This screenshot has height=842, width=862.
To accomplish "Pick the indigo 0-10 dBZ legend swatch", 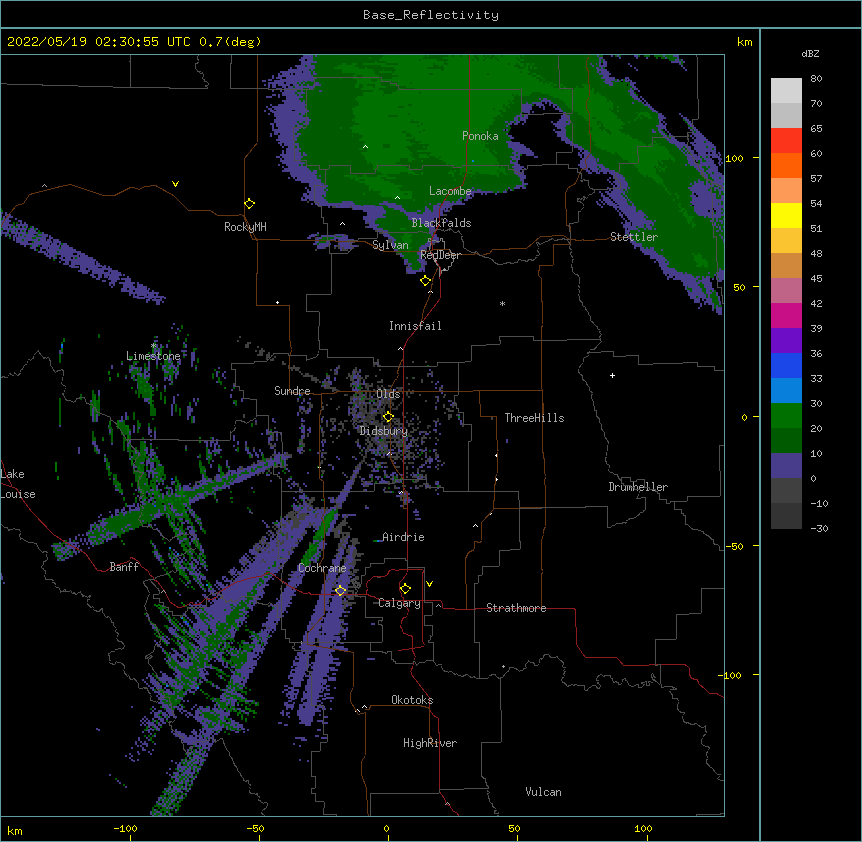I will 786,466.
